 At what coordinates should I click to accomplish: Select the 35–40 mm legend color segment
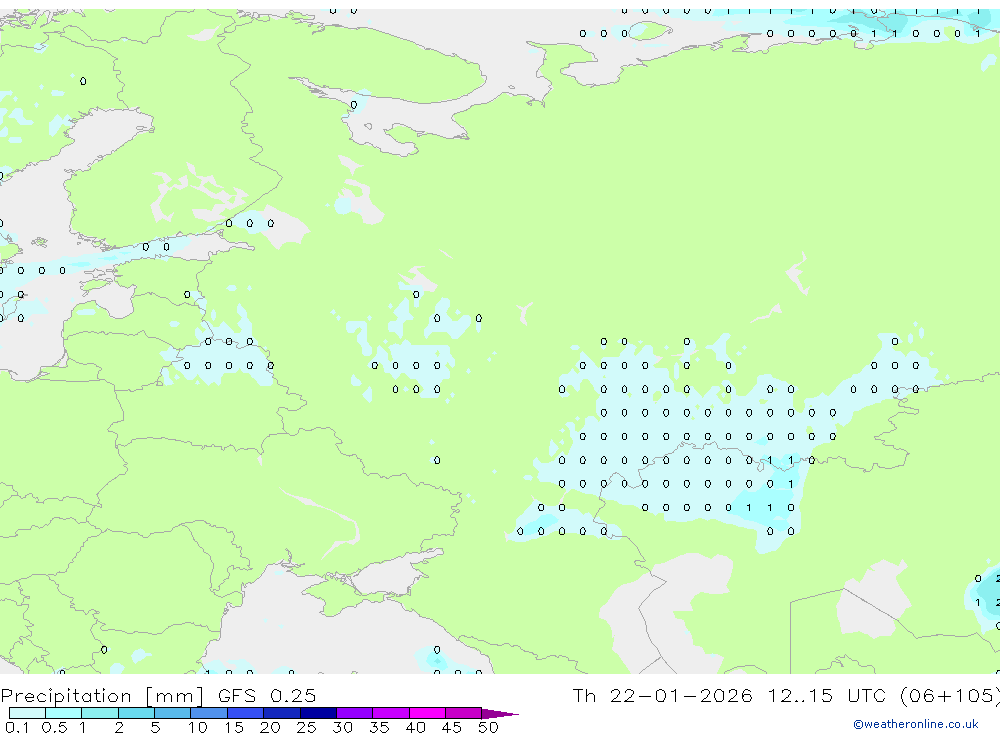tap(391, 713)
